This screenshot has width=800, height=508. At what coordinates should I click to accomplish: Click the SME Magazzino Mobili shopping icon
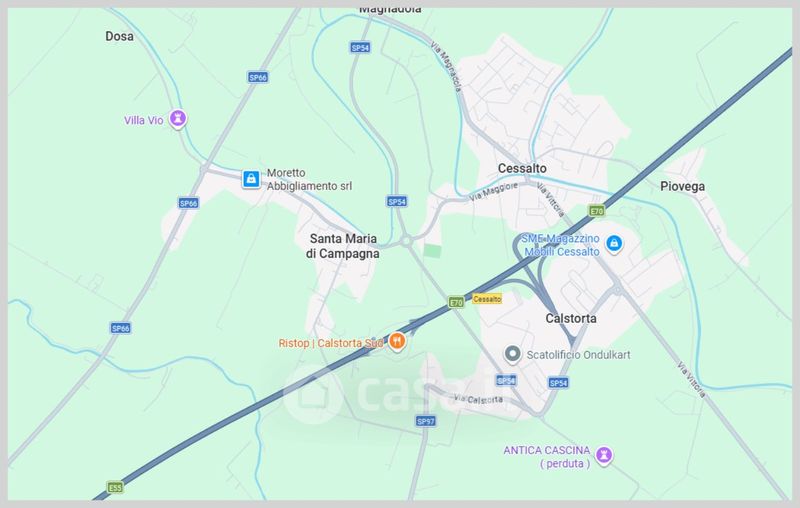click(x=614, y=244)
